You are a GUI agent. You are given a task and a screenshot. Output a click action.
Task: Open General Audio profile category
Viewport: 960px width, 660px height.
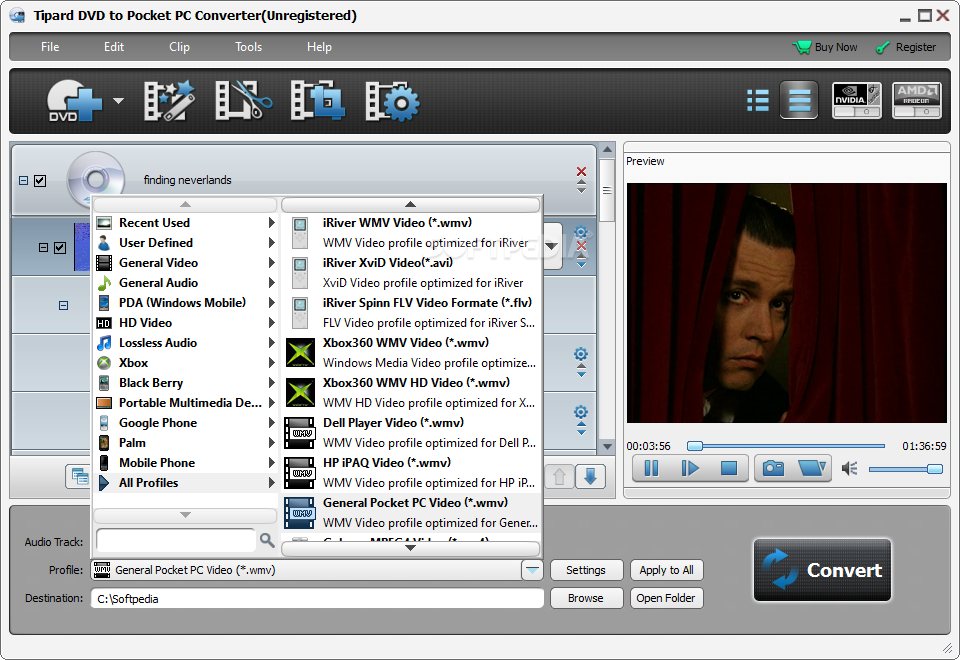click(x=186, y=283)
